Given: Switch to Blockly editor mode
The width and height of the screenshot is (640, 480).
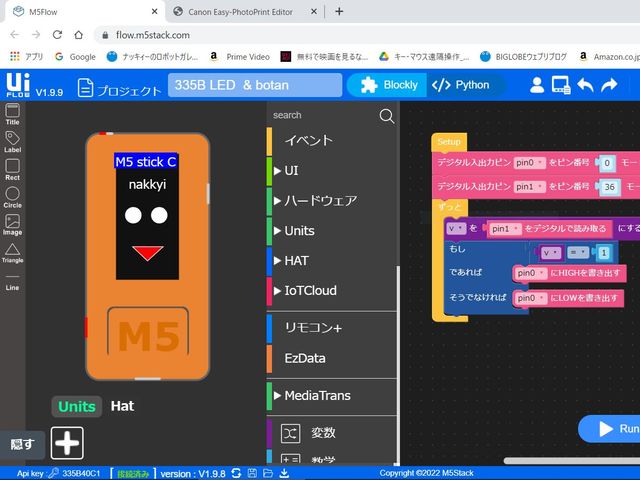Looking at the screenshot, I should tap(387, 85).
